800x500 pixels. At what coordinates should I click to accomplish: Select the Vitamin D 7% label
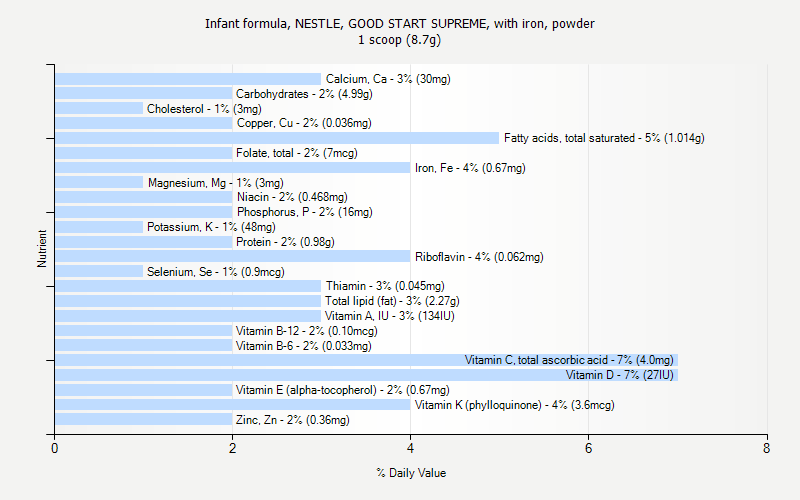(x=619, y=375)
